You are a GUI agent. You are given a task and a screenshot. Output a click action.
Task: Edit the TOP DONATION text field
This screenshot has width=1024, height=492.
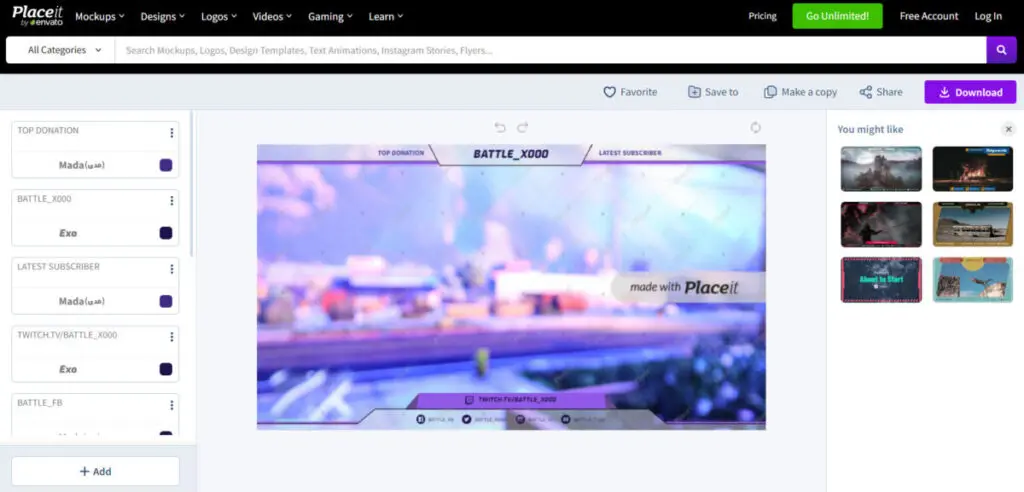[89, 131]
